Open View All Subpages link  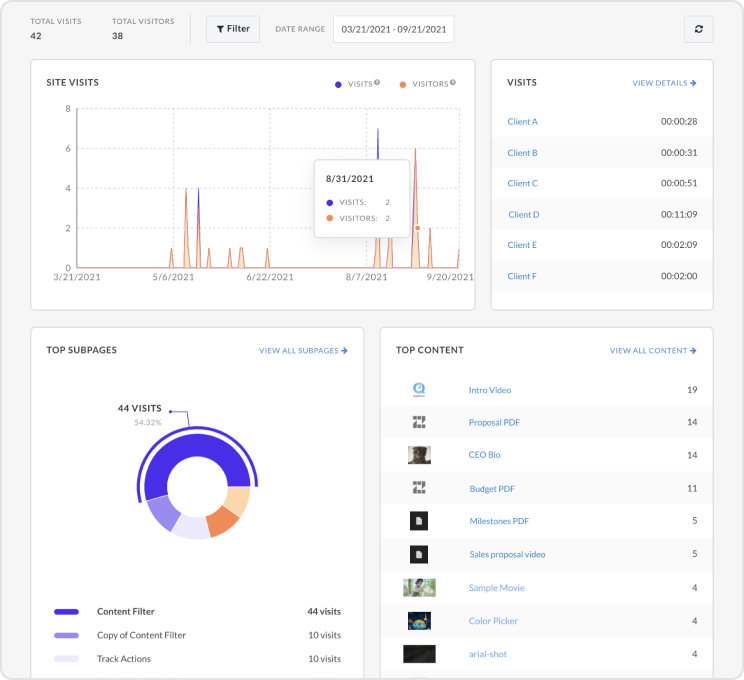click(303, 351)
